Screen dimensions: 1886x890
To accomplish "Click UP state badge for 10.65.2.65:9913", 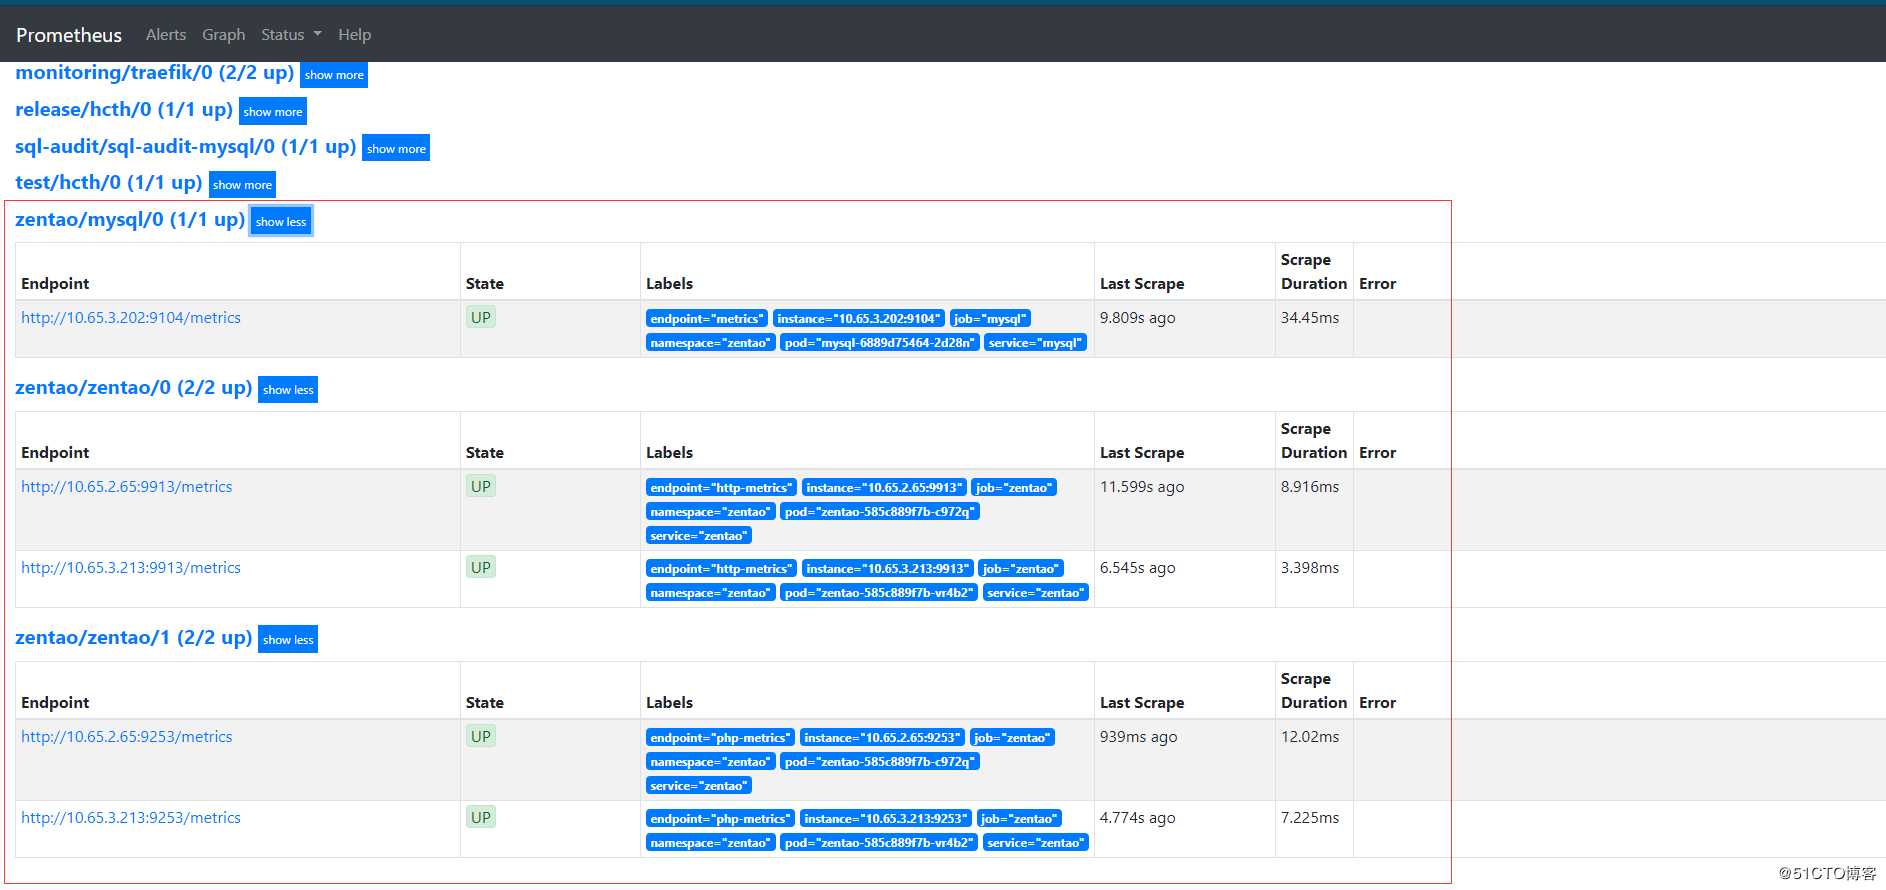I will click(x=481, y=487).
